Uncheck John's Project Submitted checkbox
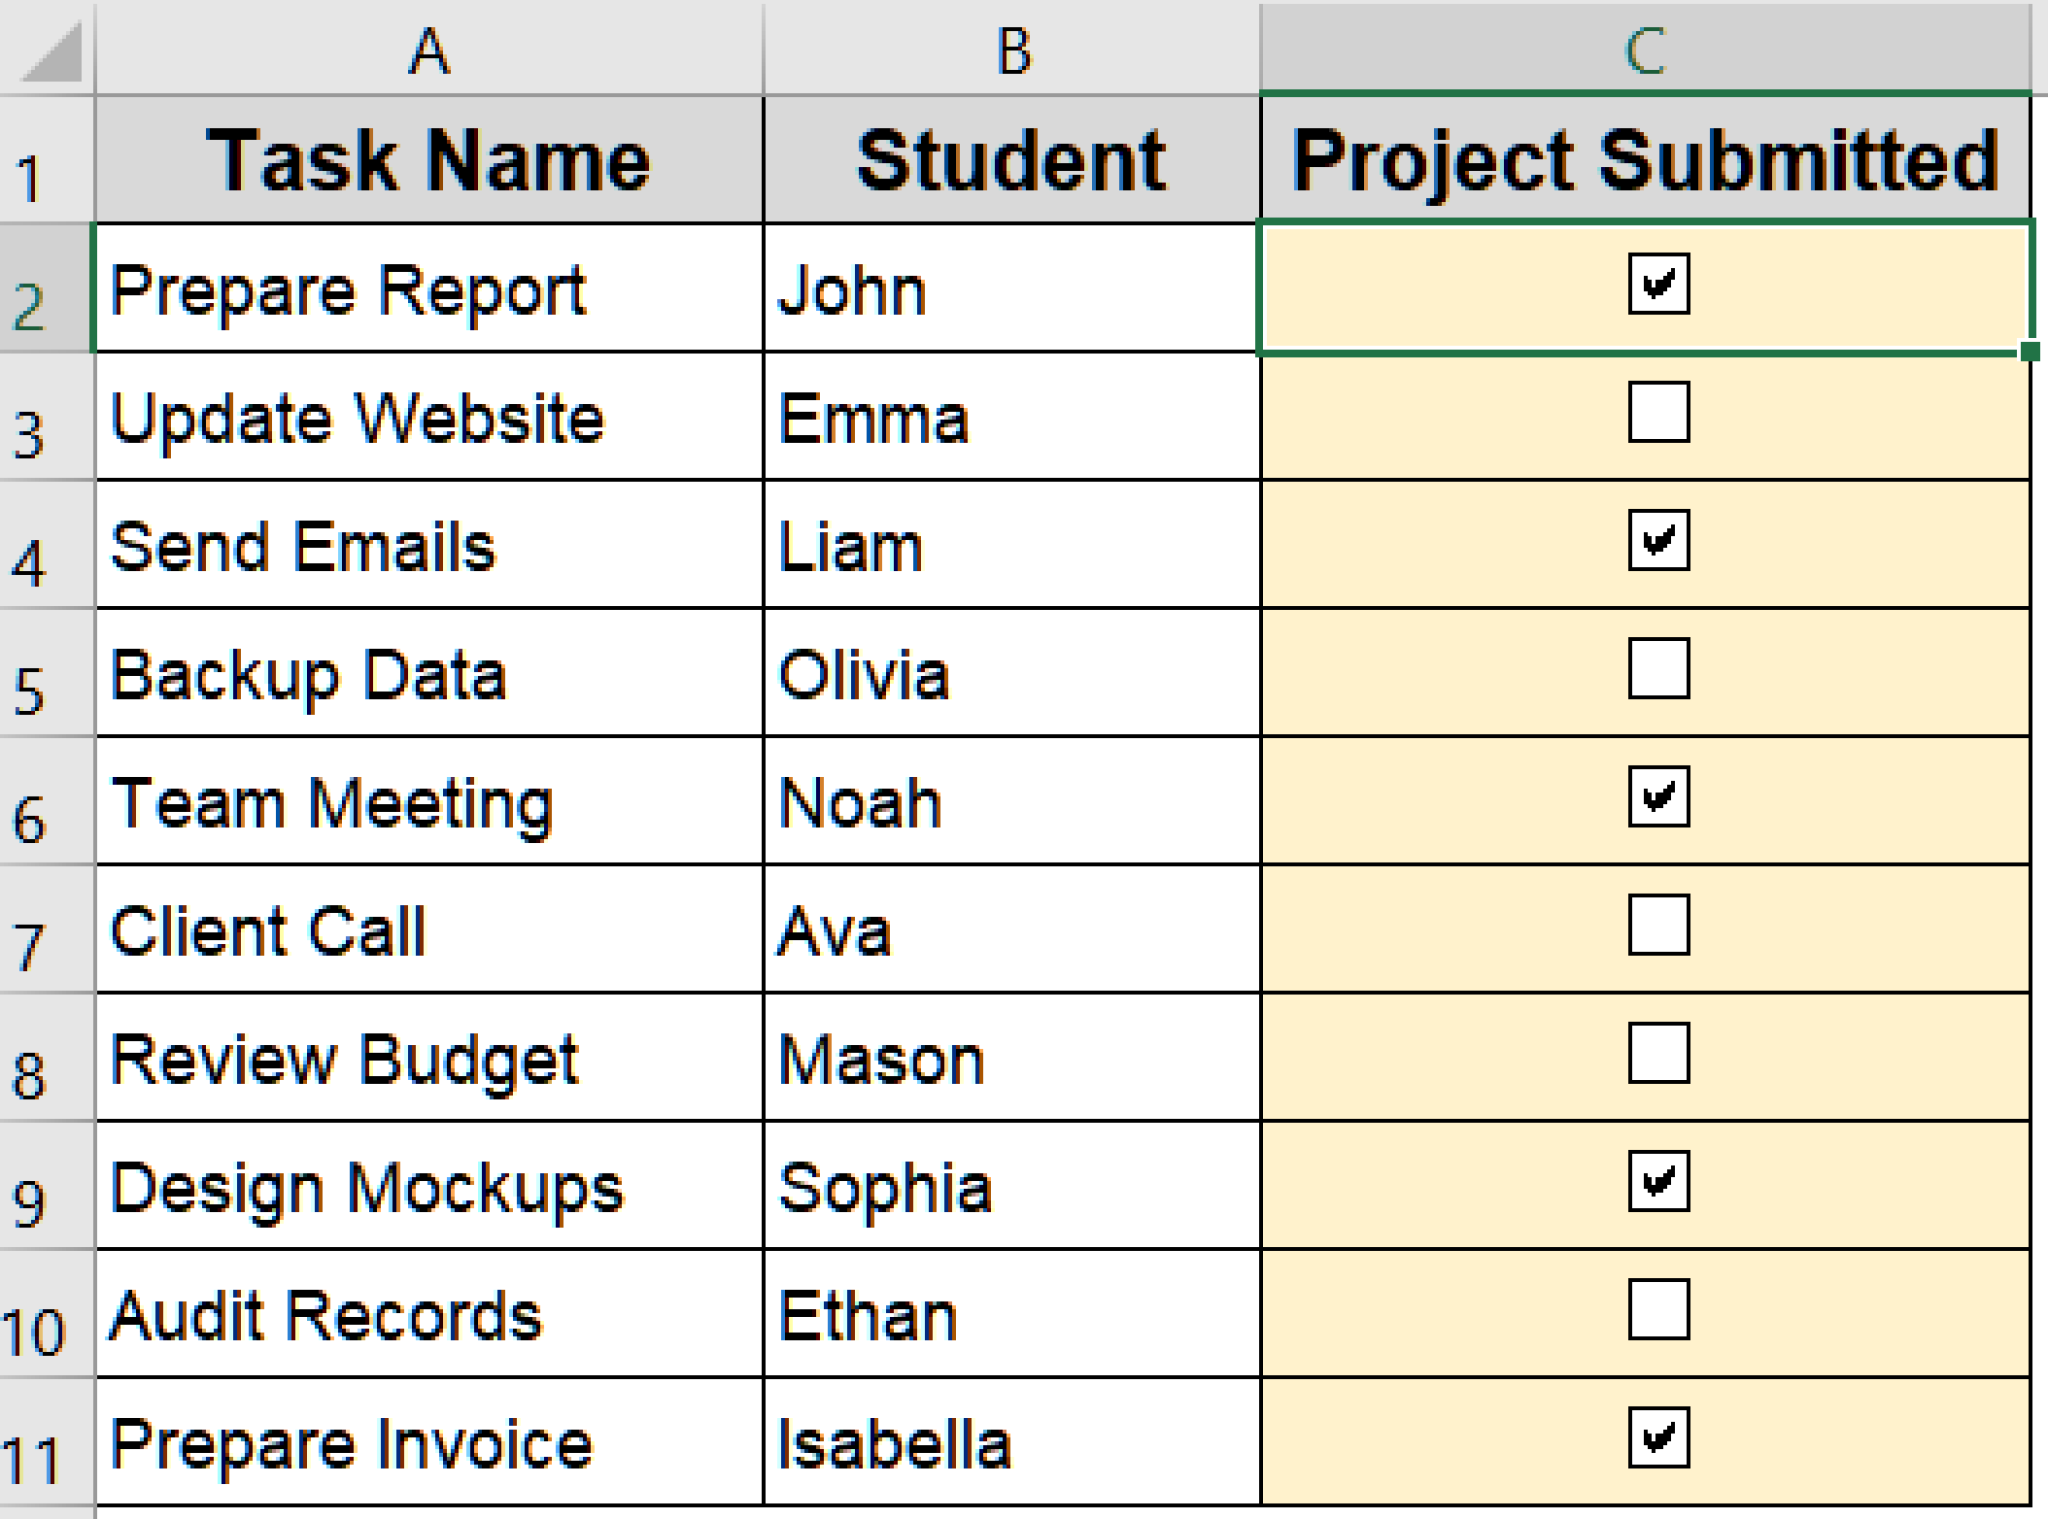2048x1519 pixels. click(1658, 284)
